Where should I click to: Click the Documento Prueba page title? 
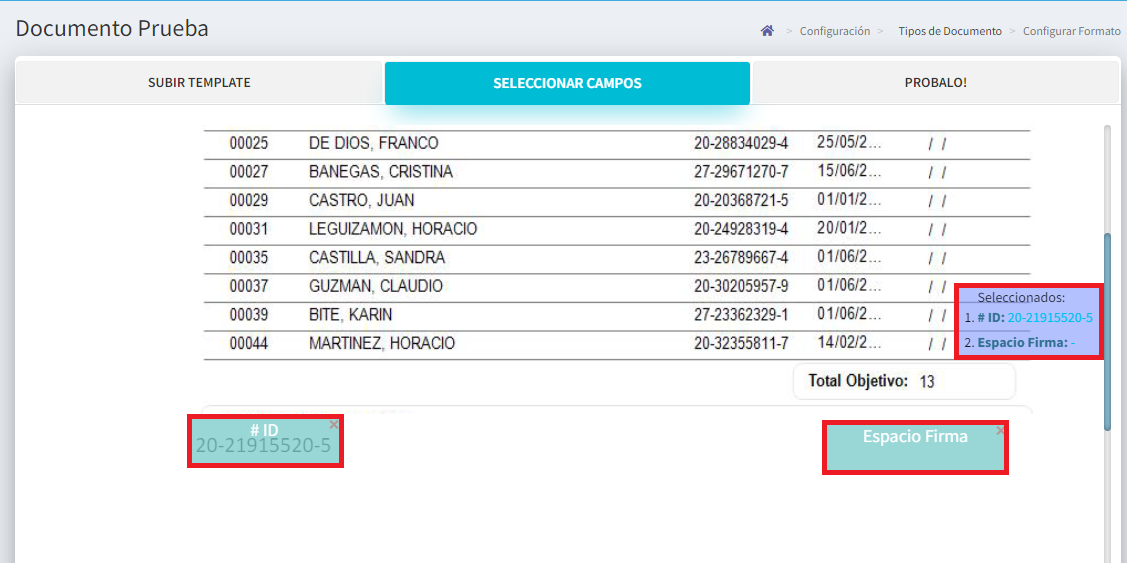[x=112, y=29]
